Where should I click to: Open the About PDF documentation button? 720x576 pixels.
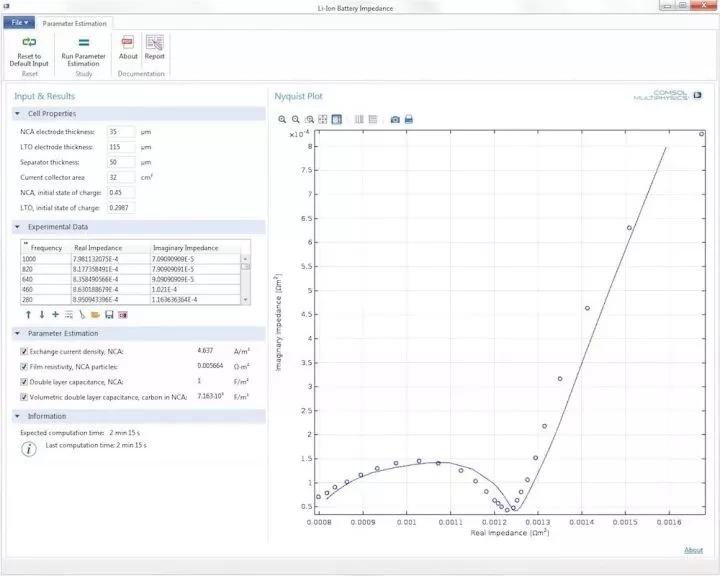pos(128,43)
